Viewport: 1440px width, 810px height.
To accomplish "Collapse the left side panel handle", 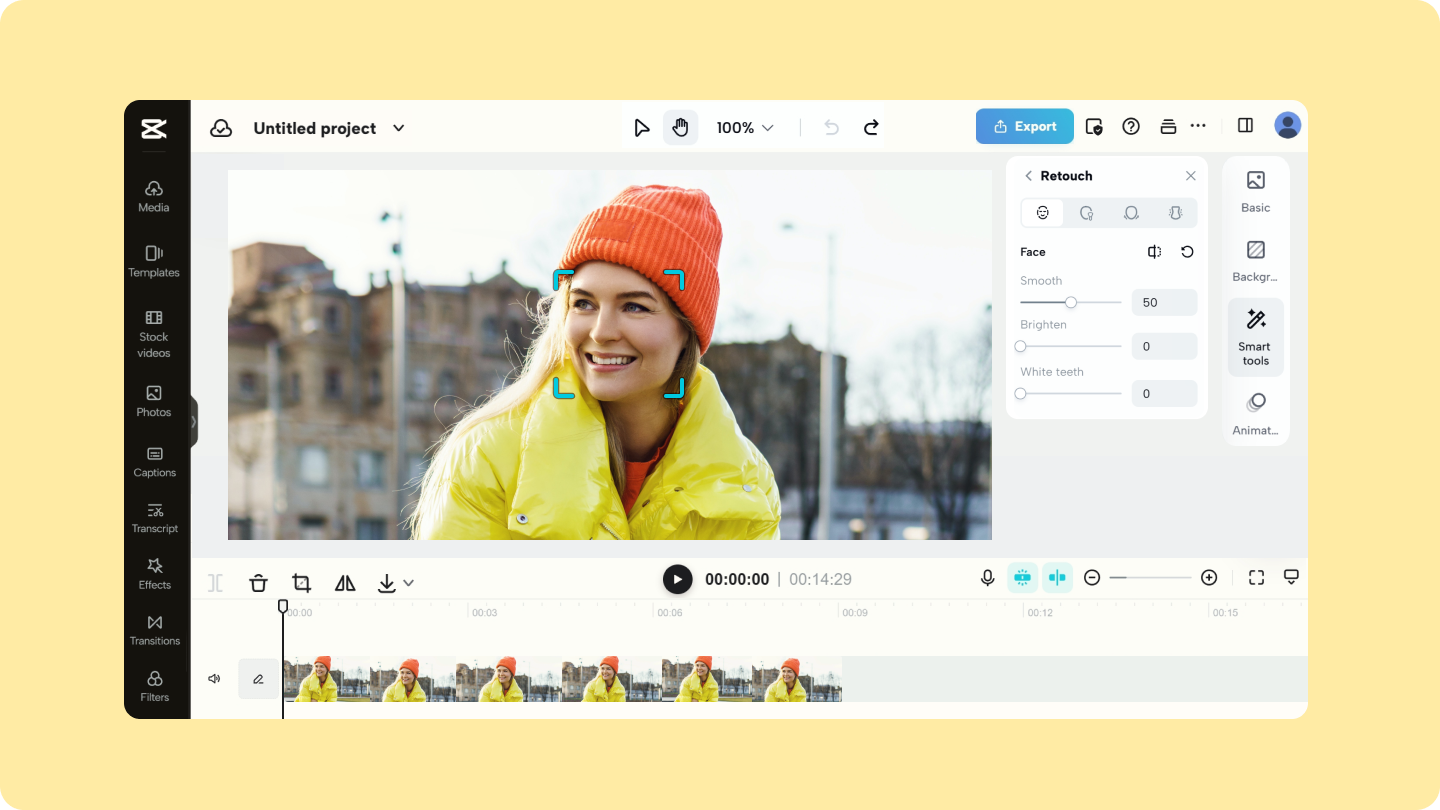I will (193, 421).
